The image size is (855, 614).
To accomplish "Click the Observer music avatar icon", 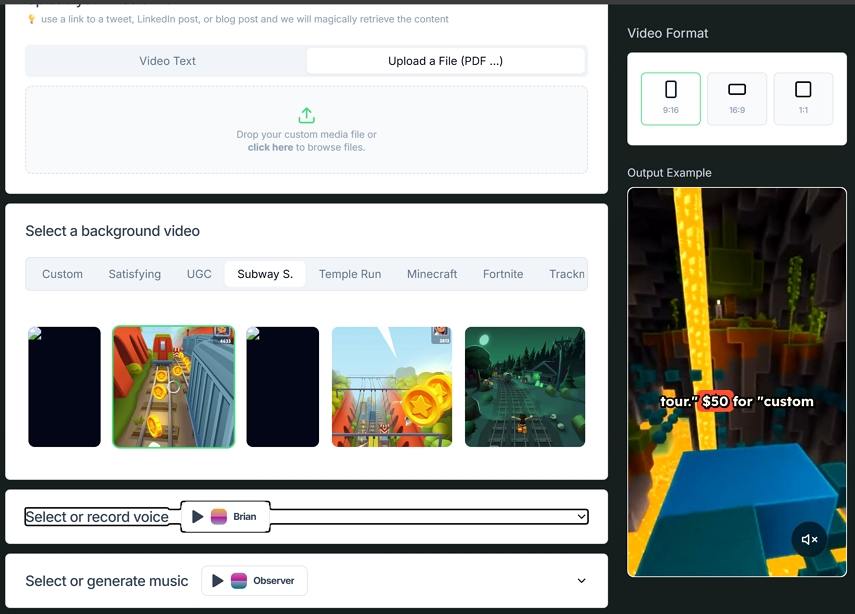I will click(240, 580).
